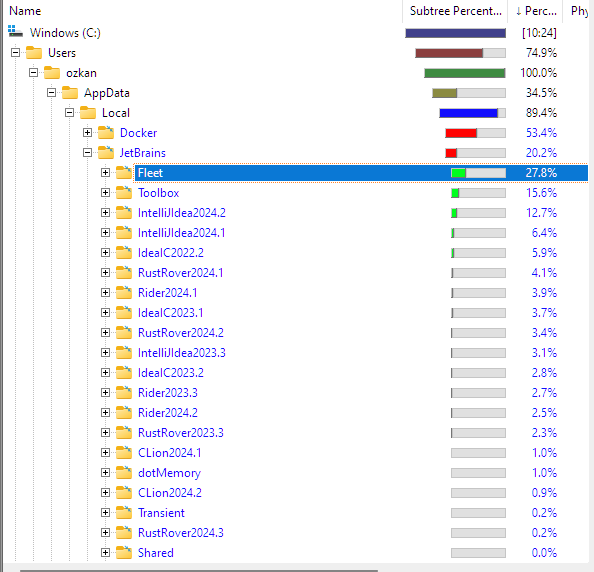Image resolution: width=594 pixels, height=572 pixels.
Task: Expand the Docker folder node
Action: pyautogui.click(x=88, y=133)
